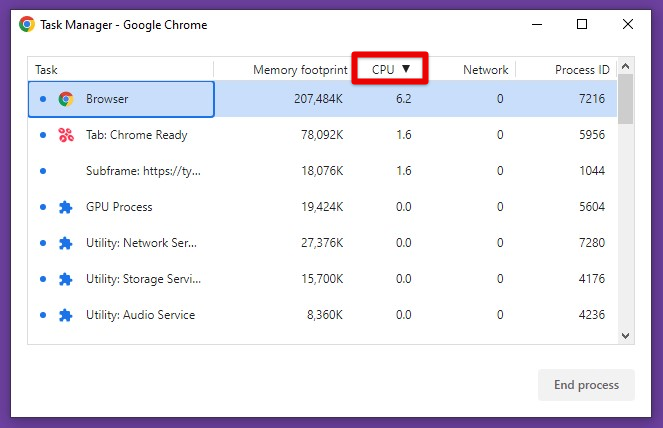The height and width of the screenshot is (428, 663).
Task: Click the End process button
Action: coord(586,385)
